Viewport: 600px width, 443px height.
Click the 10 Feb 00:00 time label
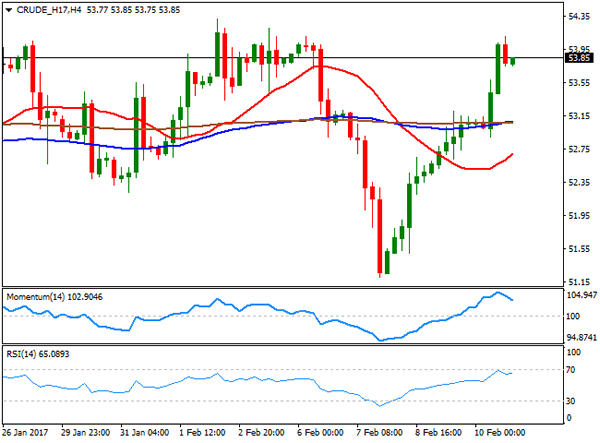coord(500,433)
